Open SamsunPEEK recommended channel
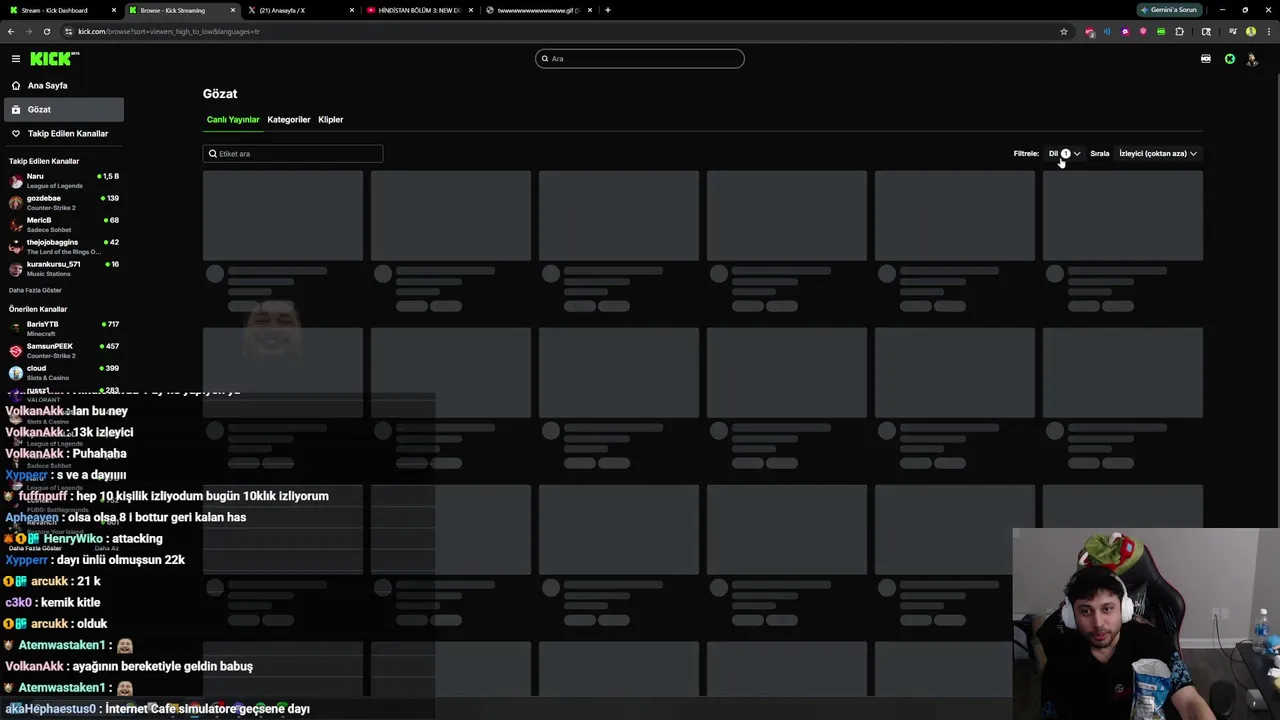The height and width of the screenshot is (720, 1280). 64,351
